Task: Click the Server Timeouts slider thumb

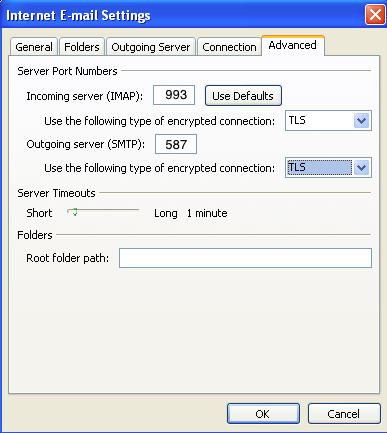Action: 74,212
